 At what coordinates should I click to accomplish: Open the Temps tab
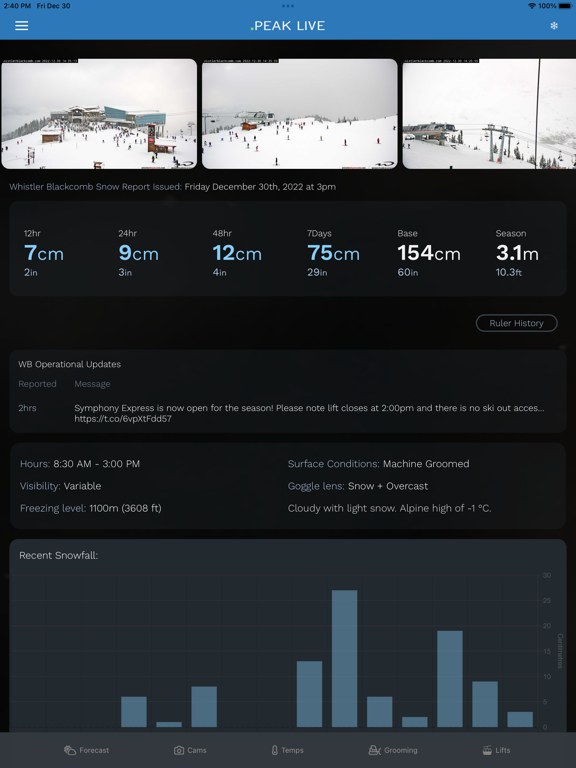[x=288, y=750]
